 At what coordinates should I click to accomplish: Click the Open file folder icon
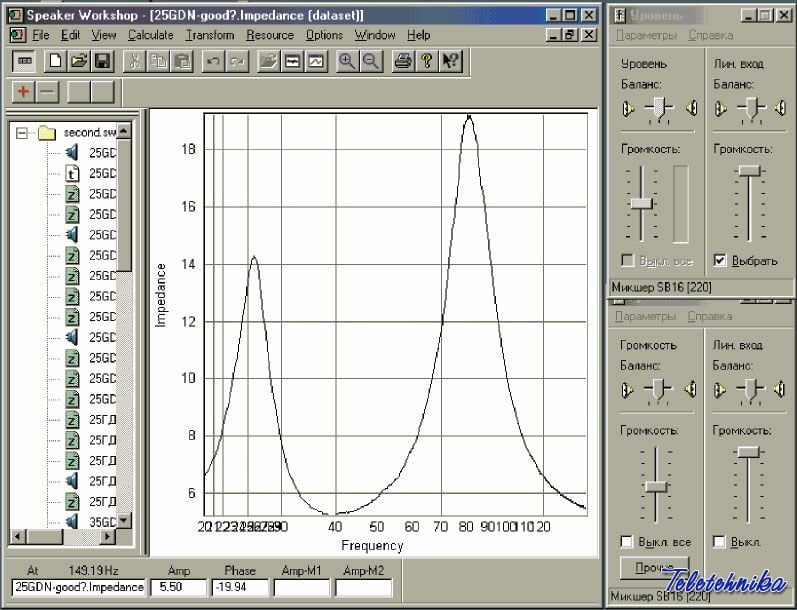(78, 61)
